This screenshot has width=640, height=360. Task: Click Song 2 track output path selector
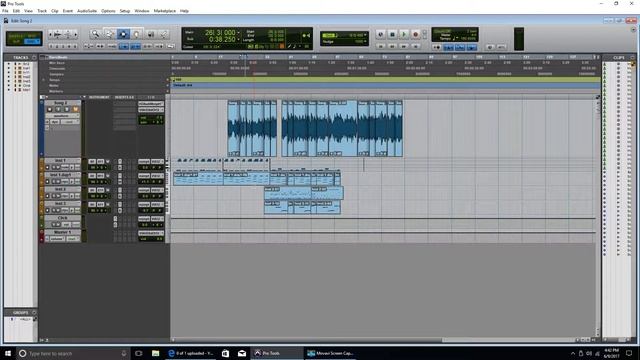coord(151,110)
